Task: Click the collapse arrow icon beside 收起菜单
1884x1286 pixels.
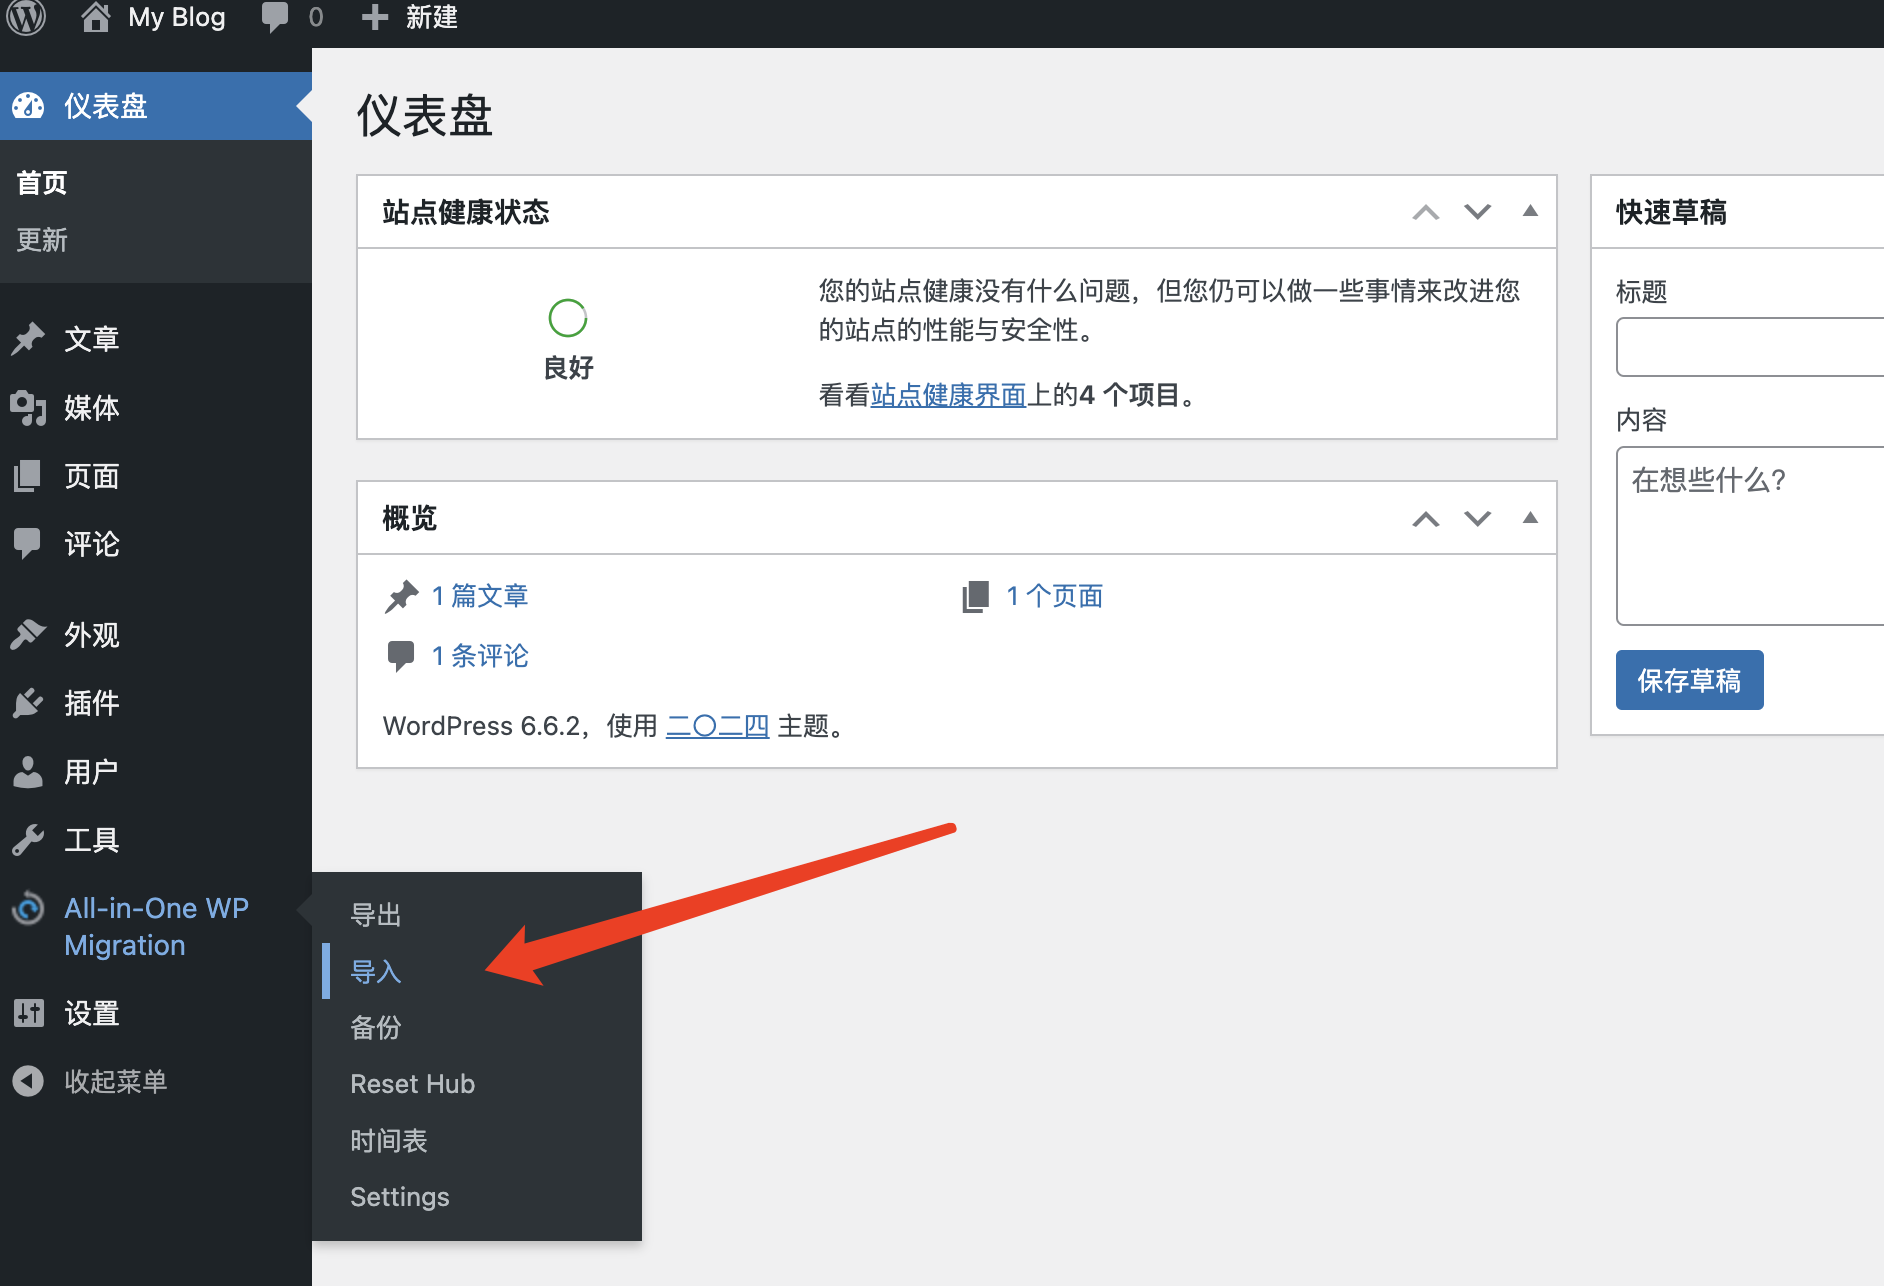Action: tap(28, 1081)
